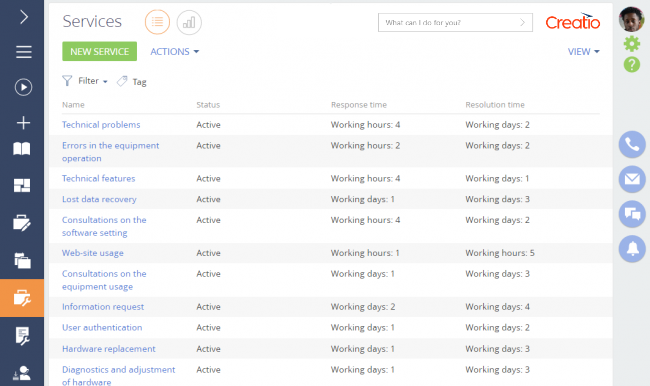Open the VIEW dropdown menu
This screenshot has height=386, width=650.
tap(584, 52)
